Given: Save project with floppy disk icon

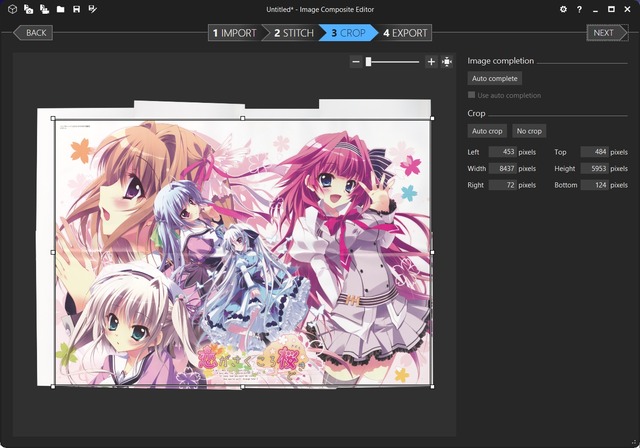Looking at the screenshot, I should tap(76, 9).
